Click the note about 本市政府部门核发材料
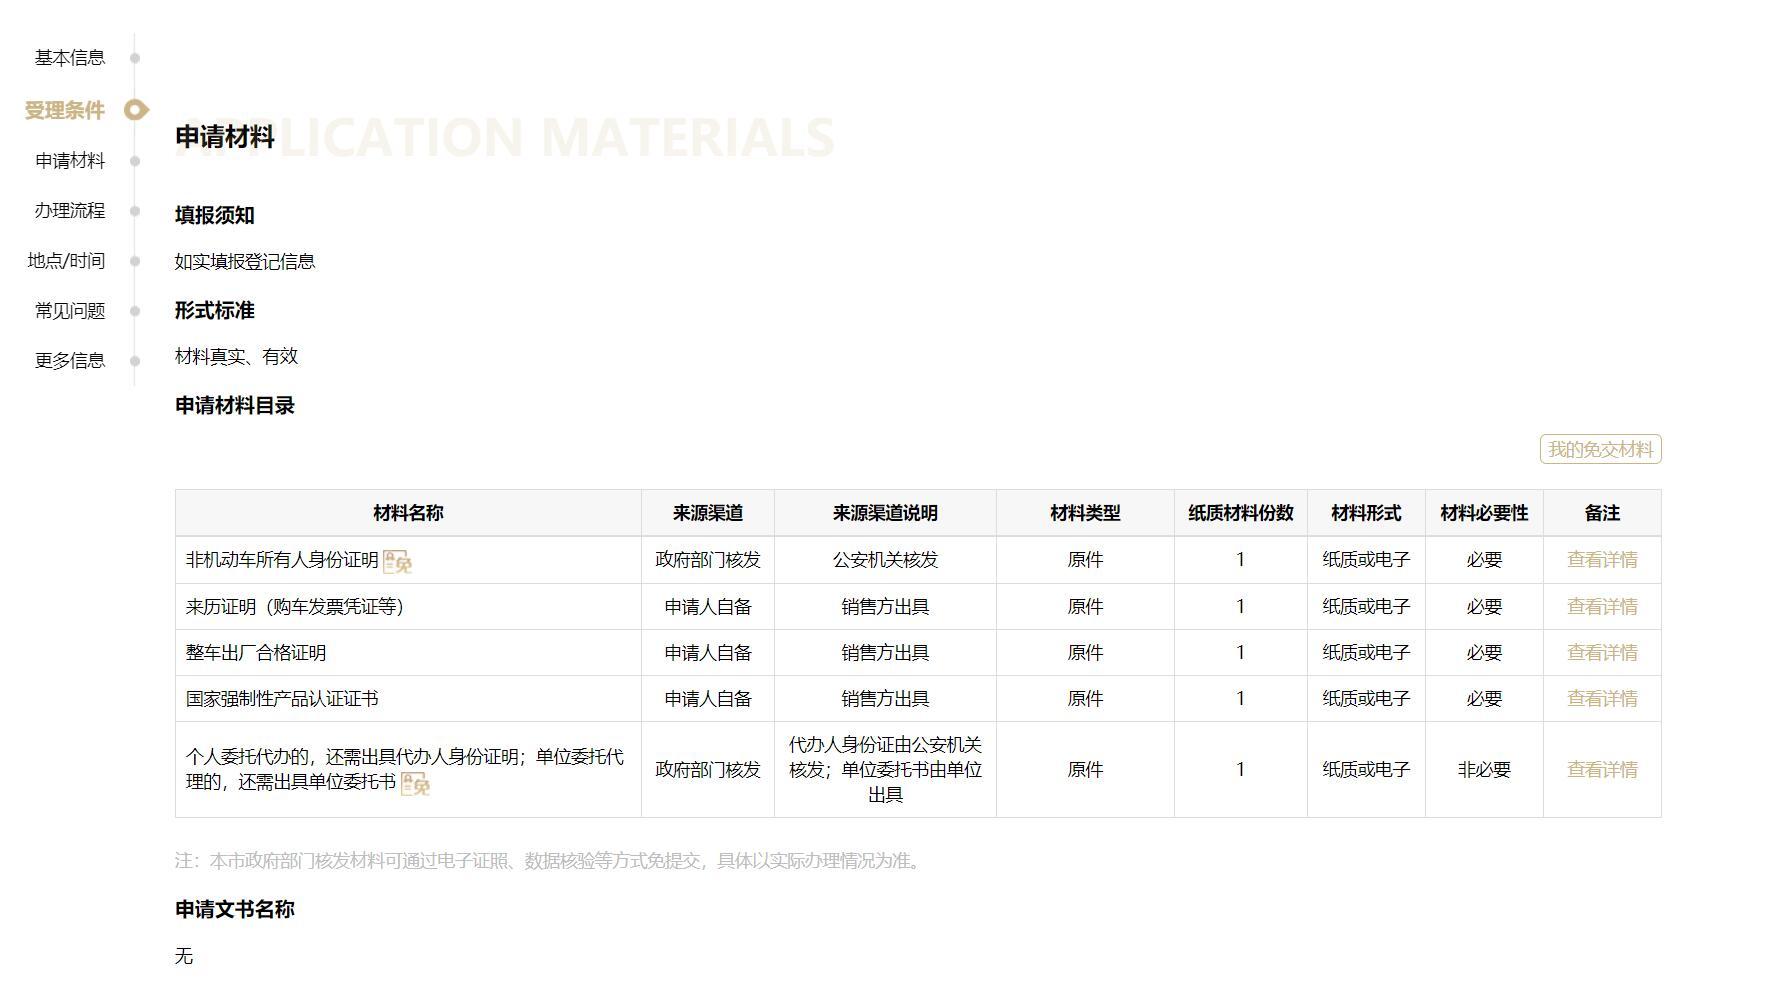Viewport: 1765px width, 989px height. point(548,860)
